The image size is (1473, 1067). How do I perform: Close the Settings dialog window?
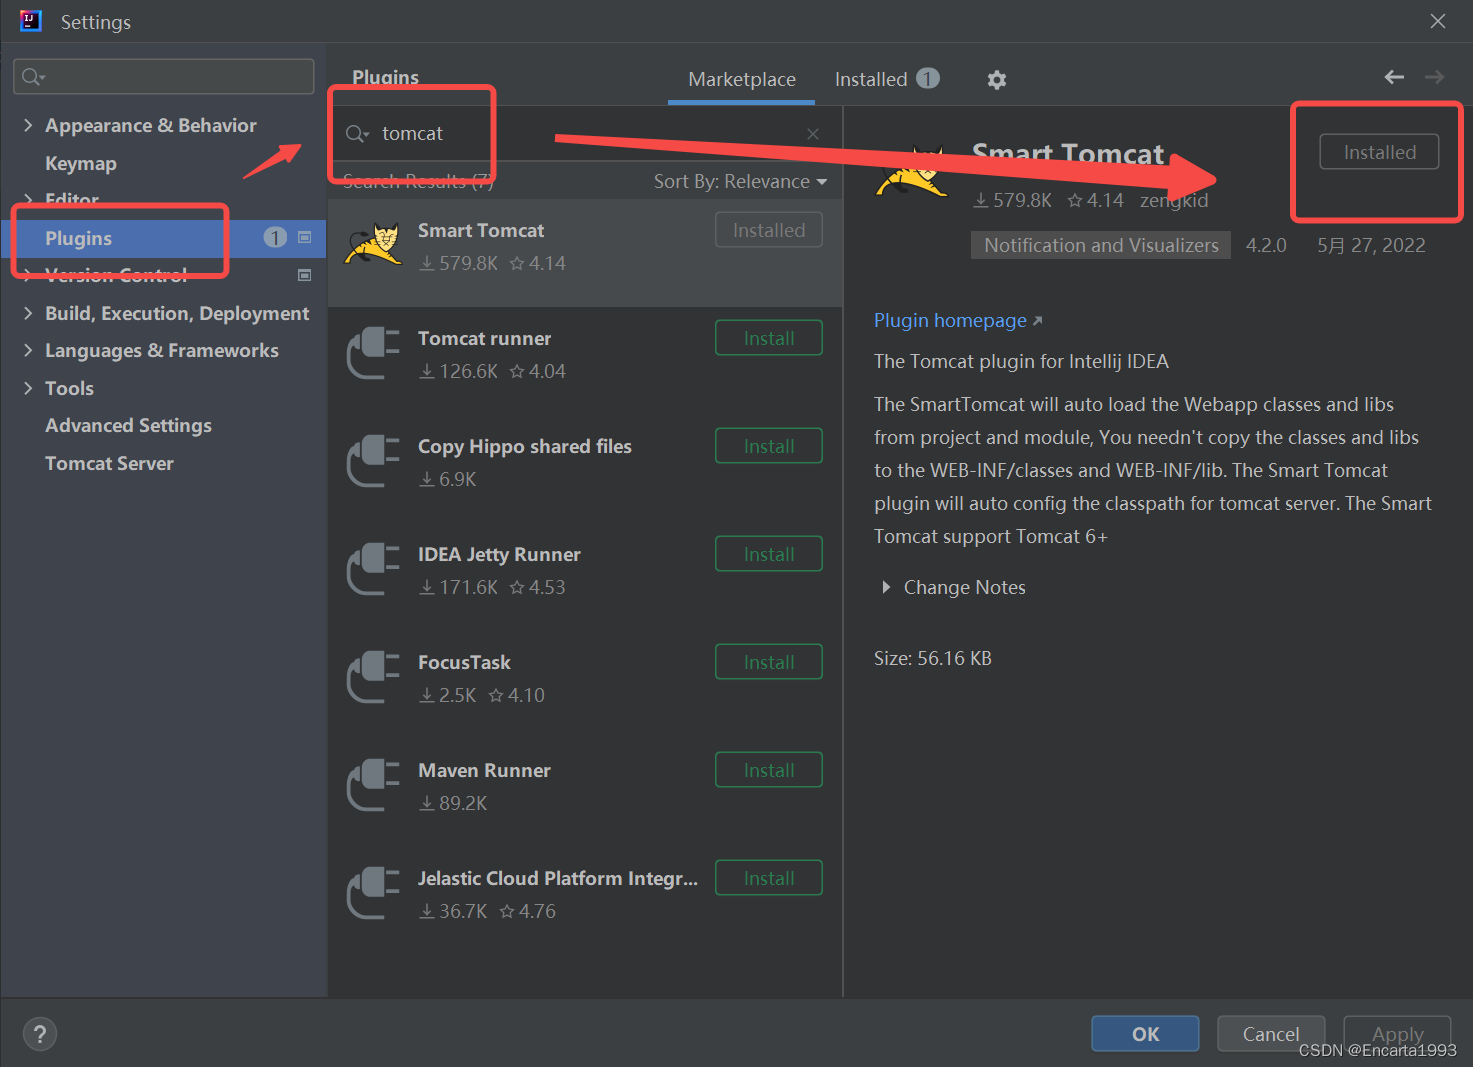coord(1438,21)
